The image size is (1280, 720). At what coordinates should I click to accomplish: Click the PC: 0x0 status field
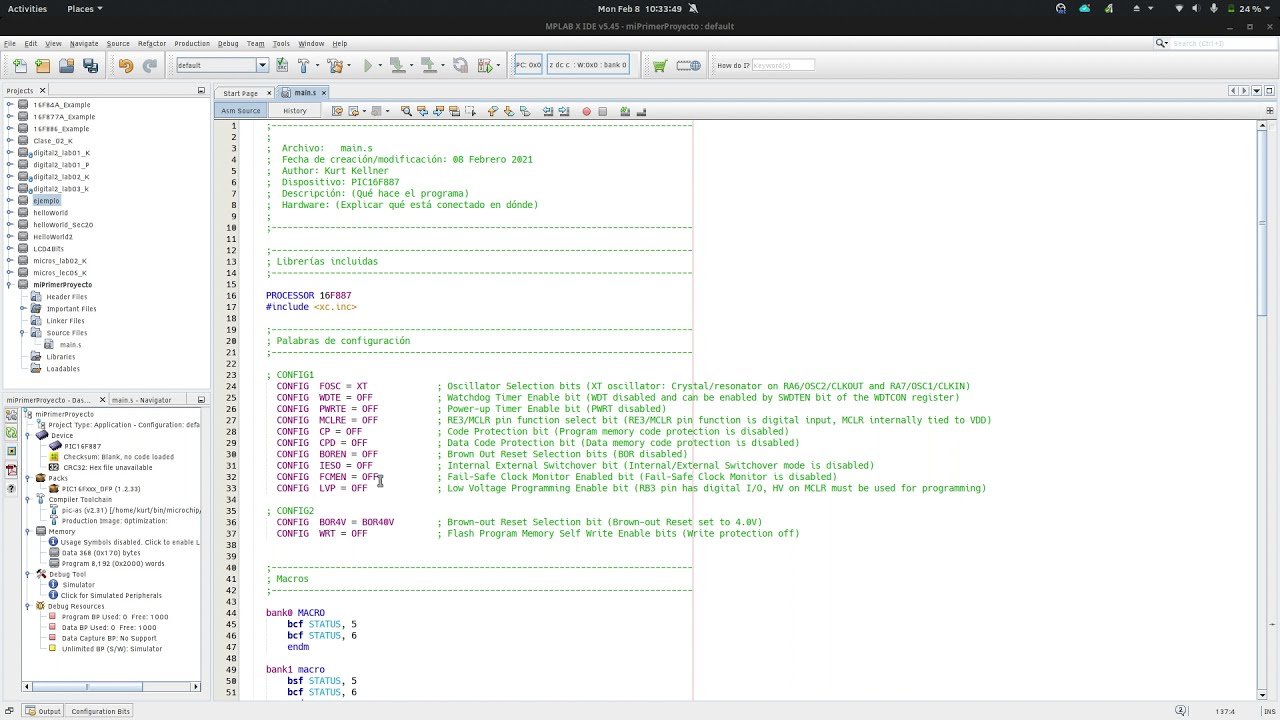click(x=528, y=65)
